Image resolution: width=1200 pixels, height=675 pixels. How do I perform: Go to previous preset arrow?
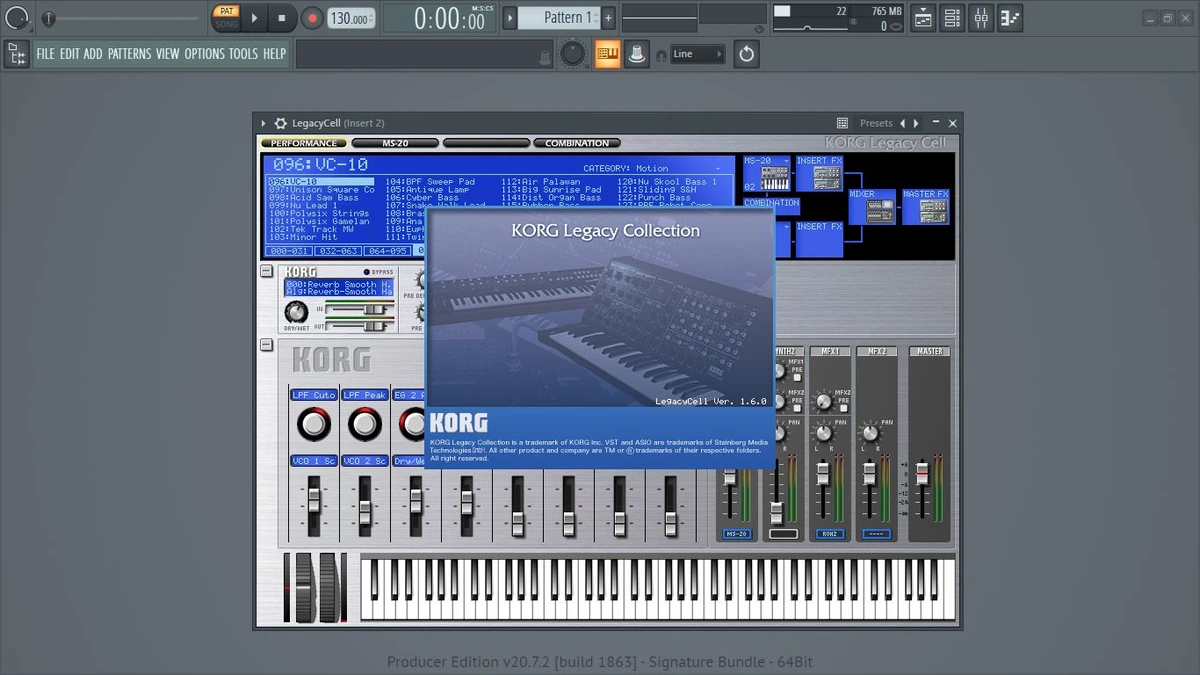(902, 123)
